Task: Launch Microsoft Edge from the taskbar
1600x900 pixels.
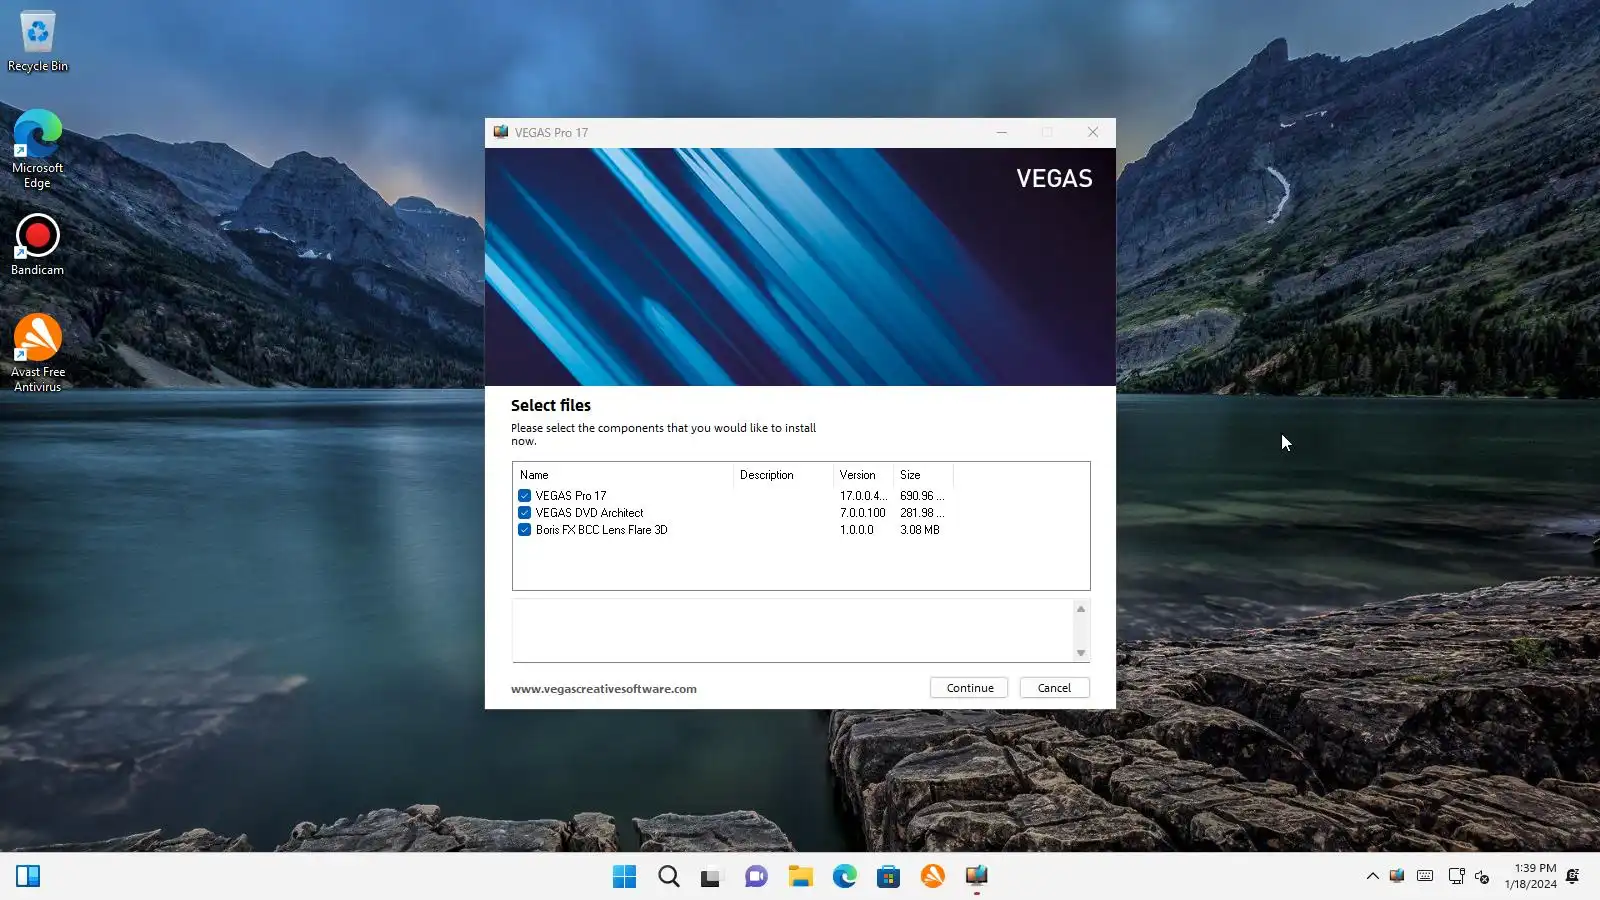Action: click(844, 877)
